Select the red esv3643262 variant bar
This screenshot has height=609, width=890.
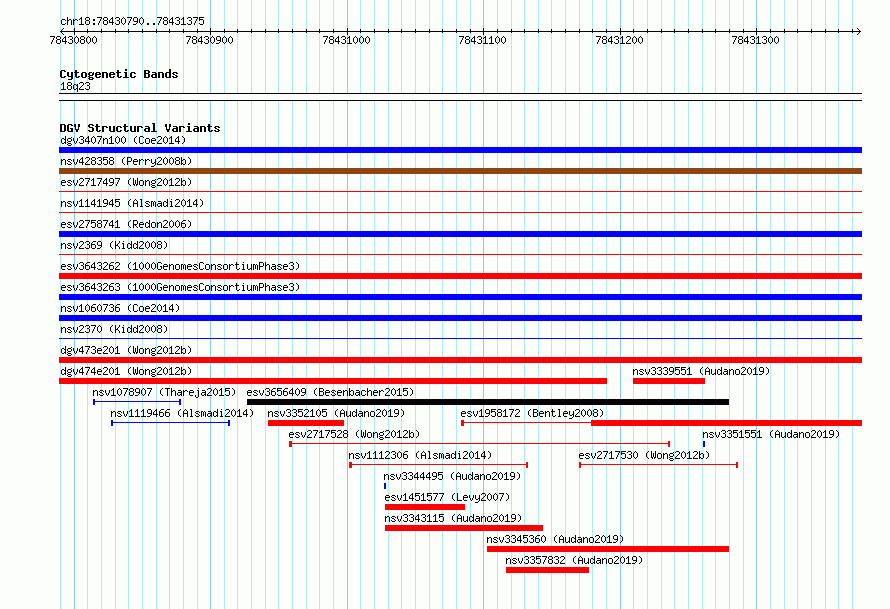click(460, 276)
